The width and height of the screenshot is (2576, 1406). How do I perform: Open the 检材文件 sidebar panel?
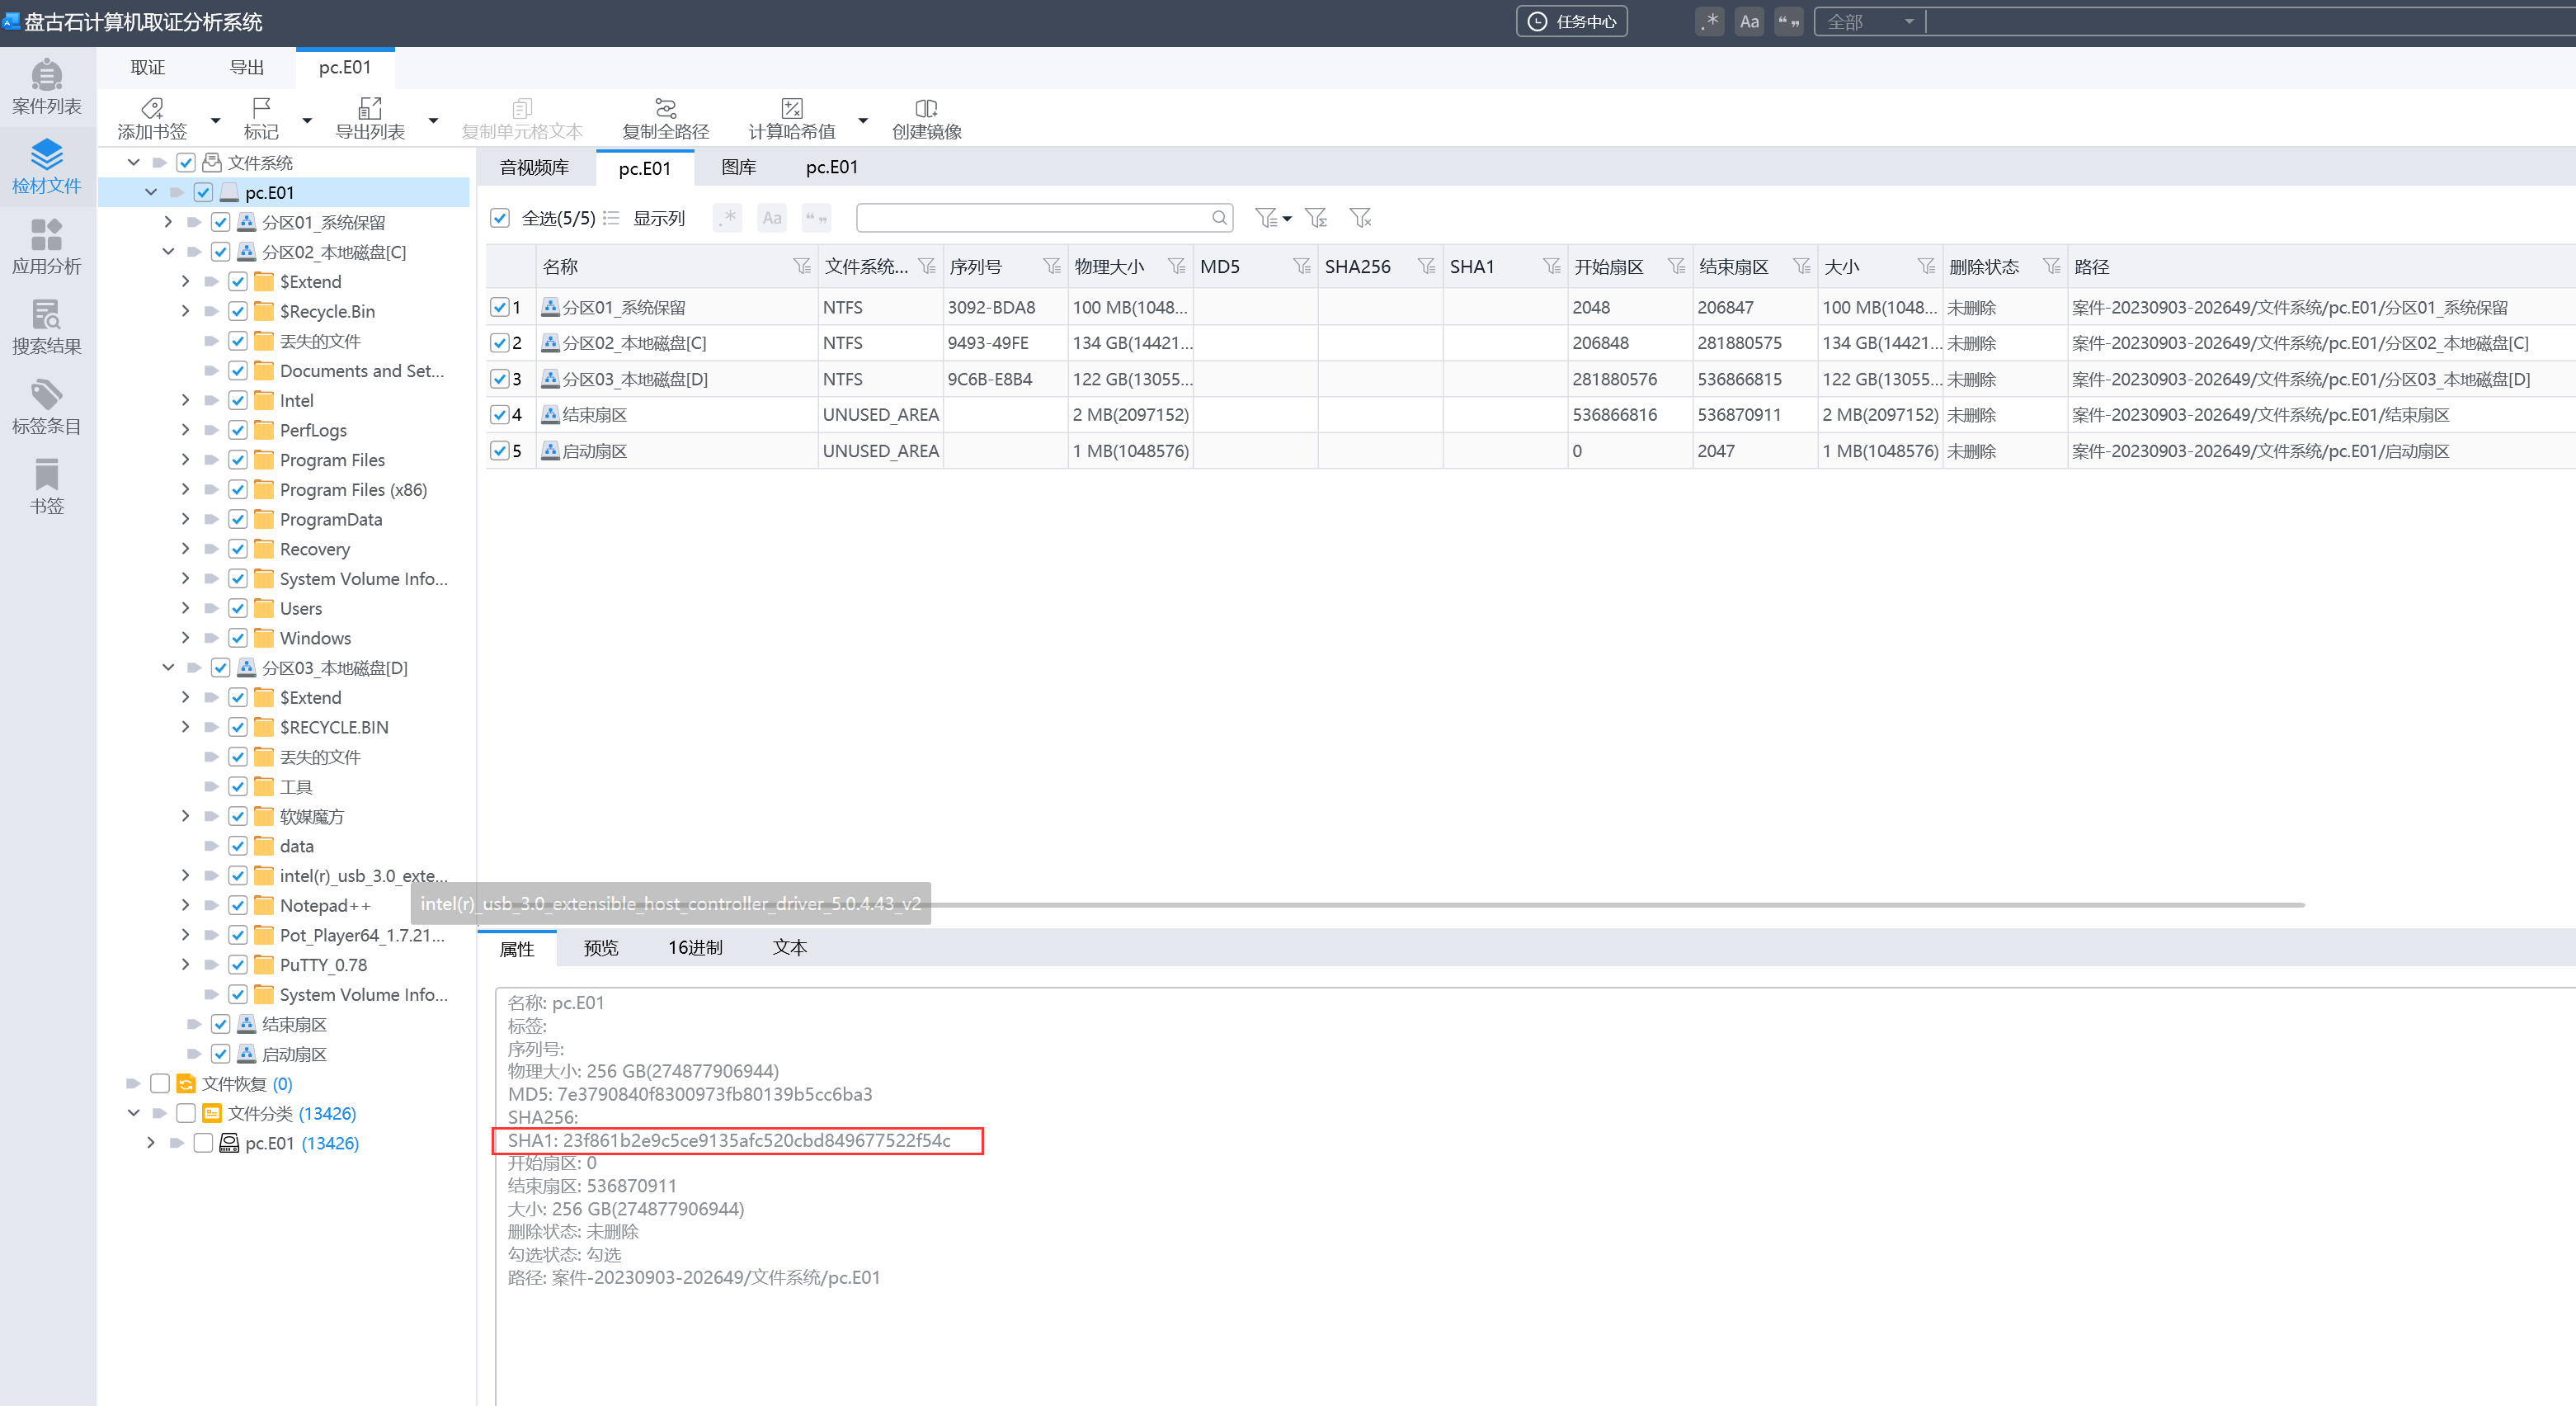[x=47, y=166]
